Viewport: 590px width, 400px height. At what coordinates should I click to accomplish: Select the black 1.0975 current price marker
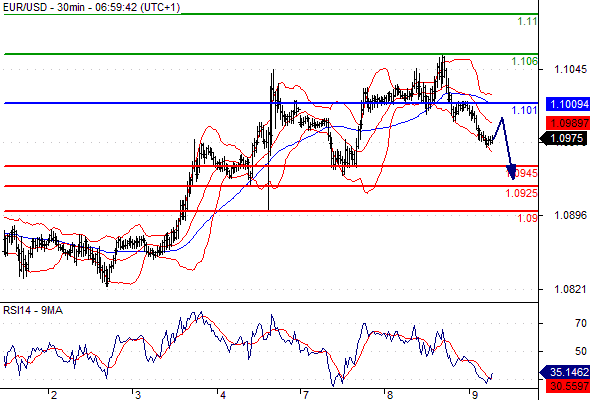[564, 138]
